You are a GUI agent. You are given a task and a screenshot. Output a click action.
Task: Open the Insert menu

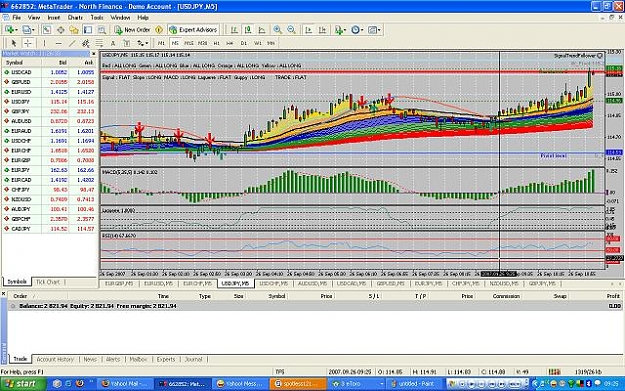tap(54, 18)
